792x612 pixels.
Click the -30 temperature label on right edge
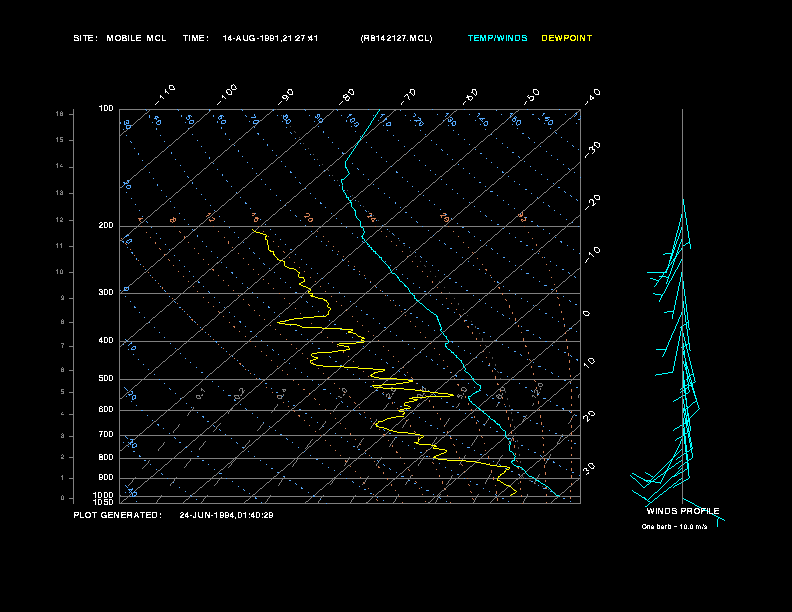pyautogui.click(x=593, y=150)
